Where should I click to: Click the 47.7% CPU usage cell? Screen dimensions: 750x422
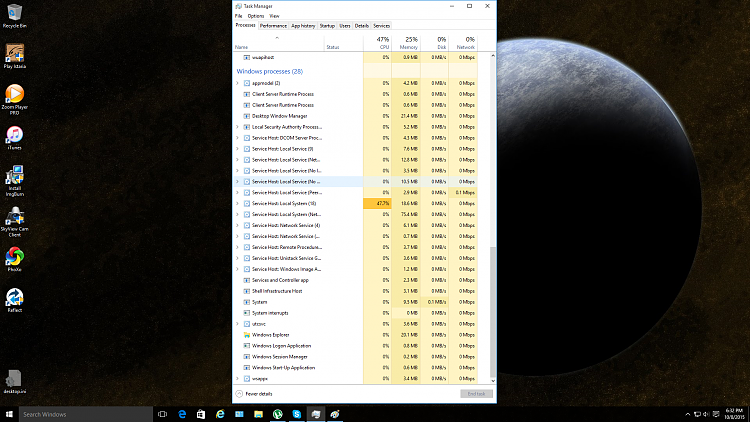click(377, 203)
